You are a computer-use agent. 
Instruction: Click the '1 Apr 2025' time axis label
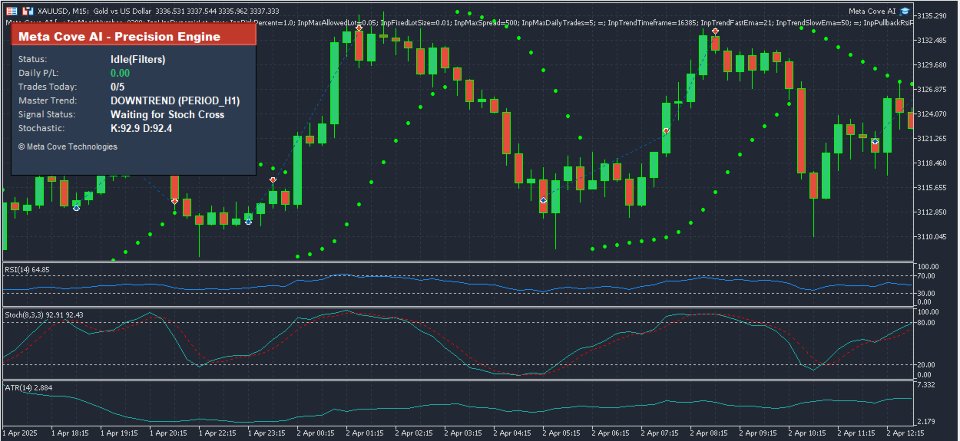(20, 432)
